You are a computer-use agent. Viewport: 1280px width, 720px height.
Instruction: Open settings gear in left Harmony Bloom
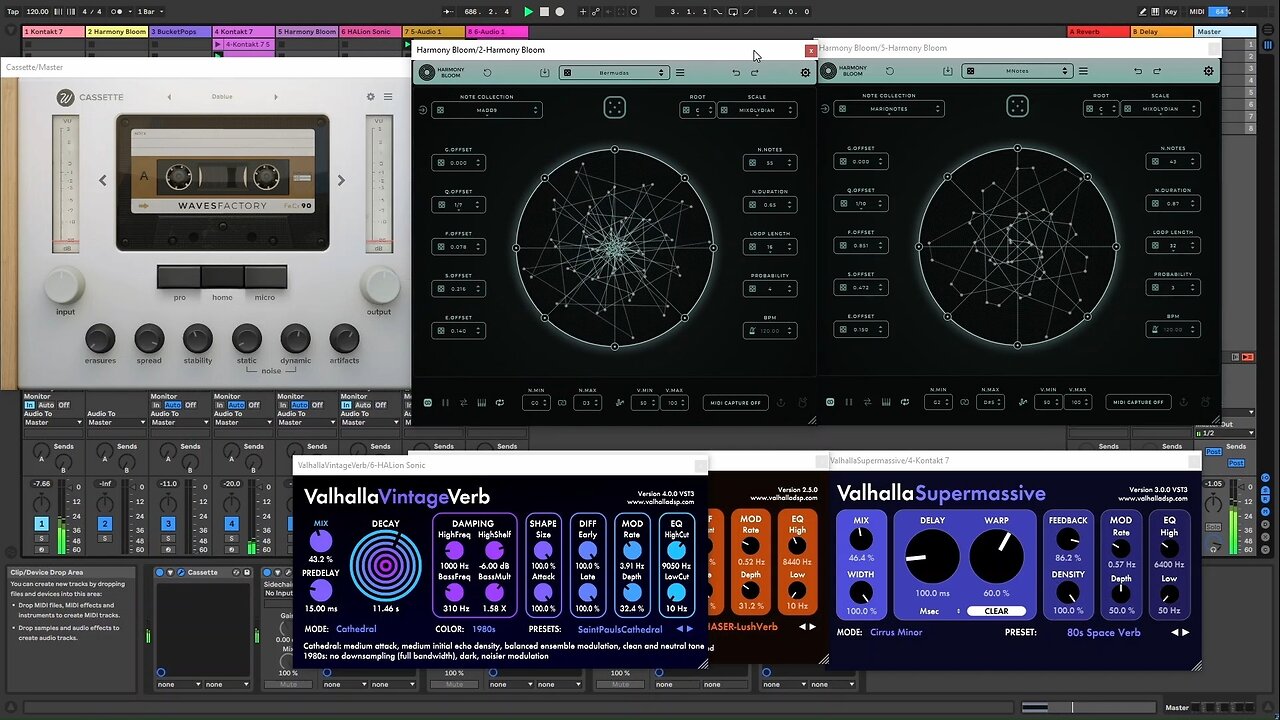[805, 72]
